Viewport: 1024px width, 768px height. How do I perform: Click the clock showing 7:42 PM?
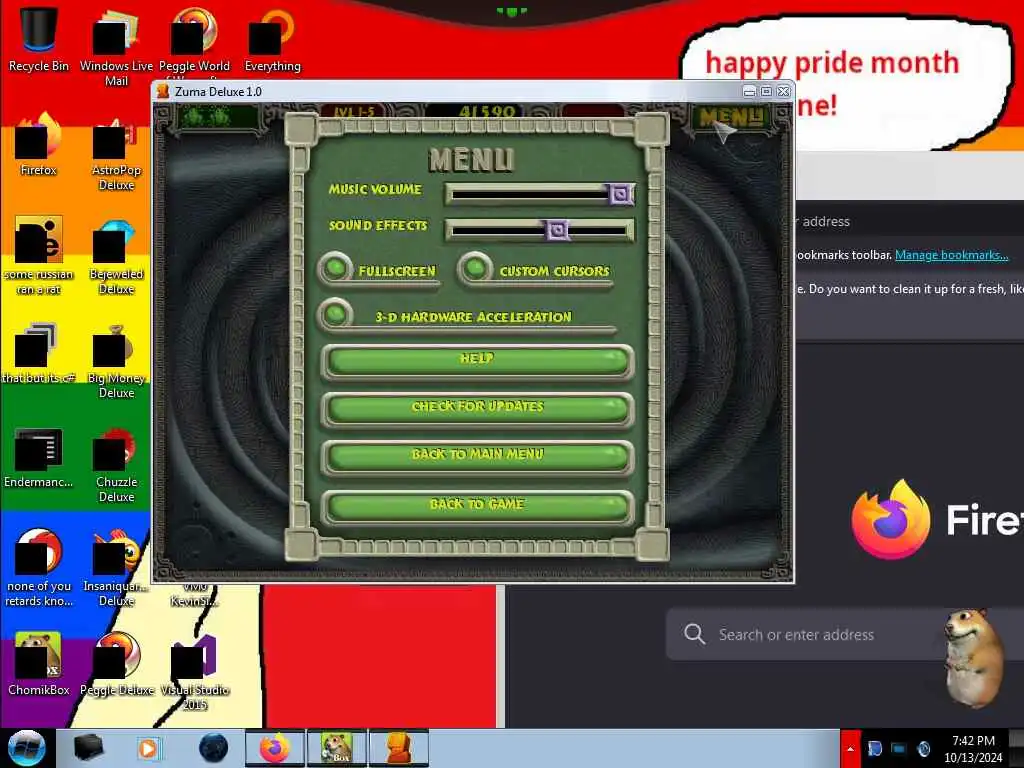(x=973, y=749)
